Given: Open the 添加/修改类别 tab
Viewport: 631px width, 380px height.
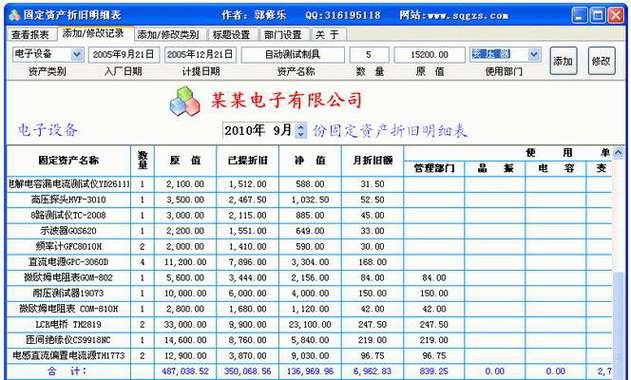Looking at the screenshot, I should 168,35.
